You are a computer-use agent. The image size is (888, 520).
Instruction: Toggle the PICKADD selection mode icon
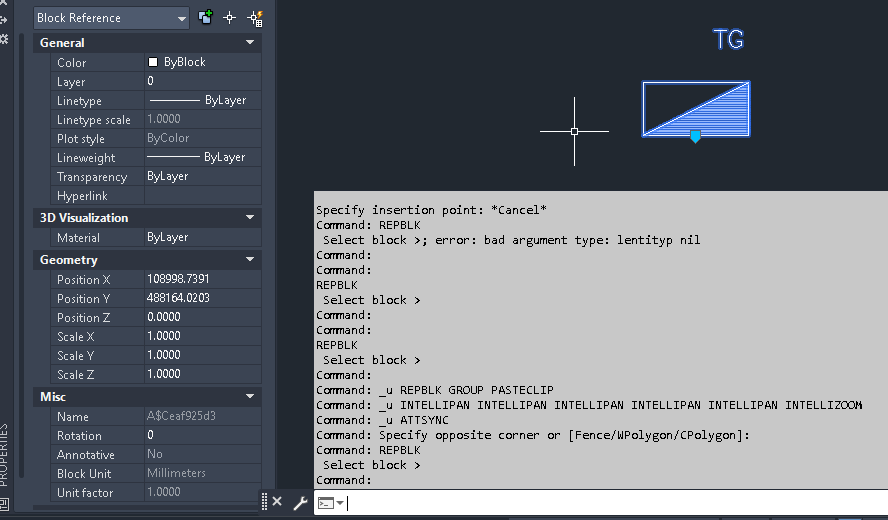click(x=205, y=18)
